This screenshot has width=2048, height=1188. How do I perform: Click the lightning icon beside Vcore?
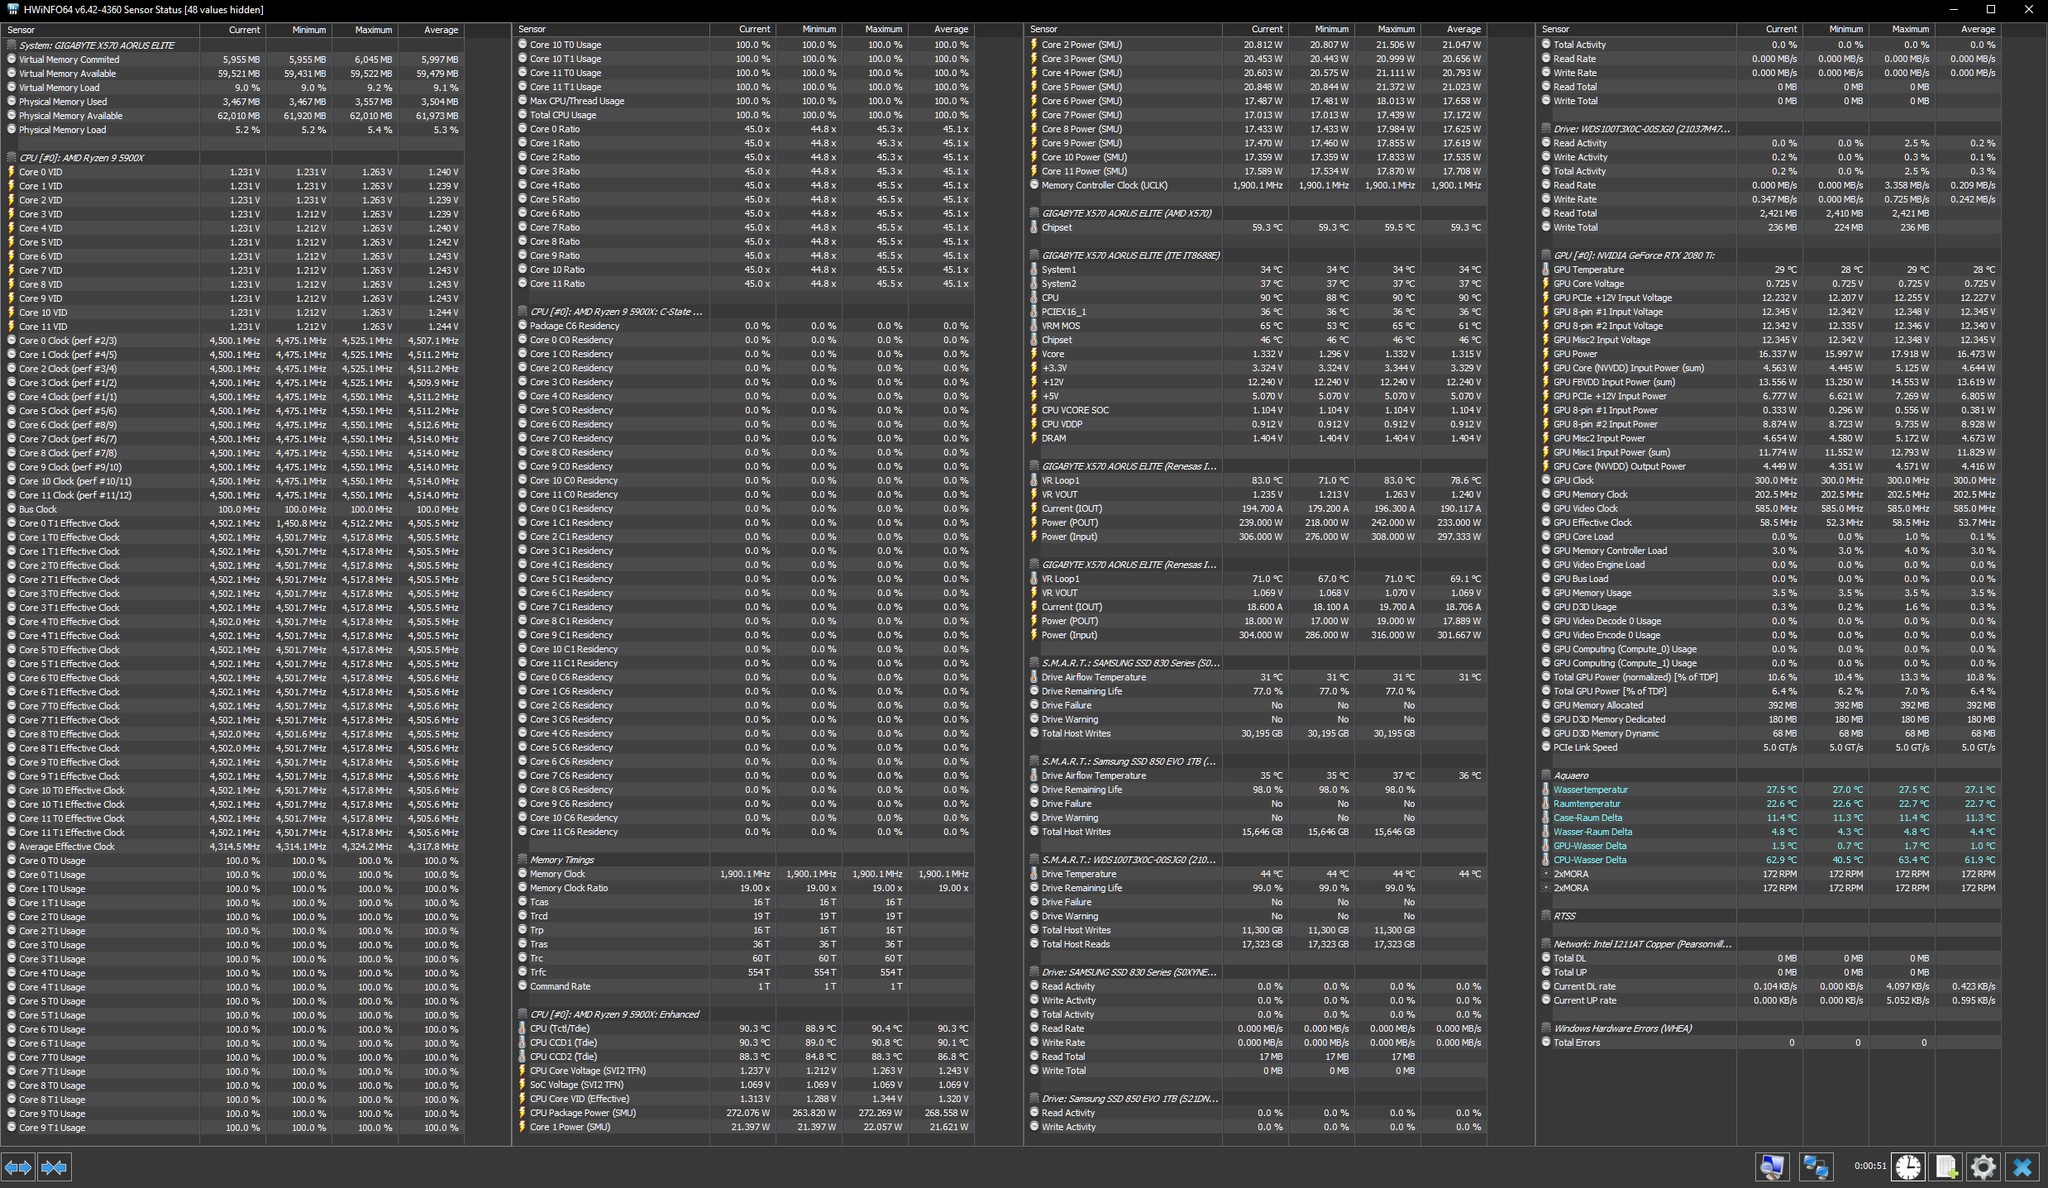pyautogui.click(x=1034, y=353)
